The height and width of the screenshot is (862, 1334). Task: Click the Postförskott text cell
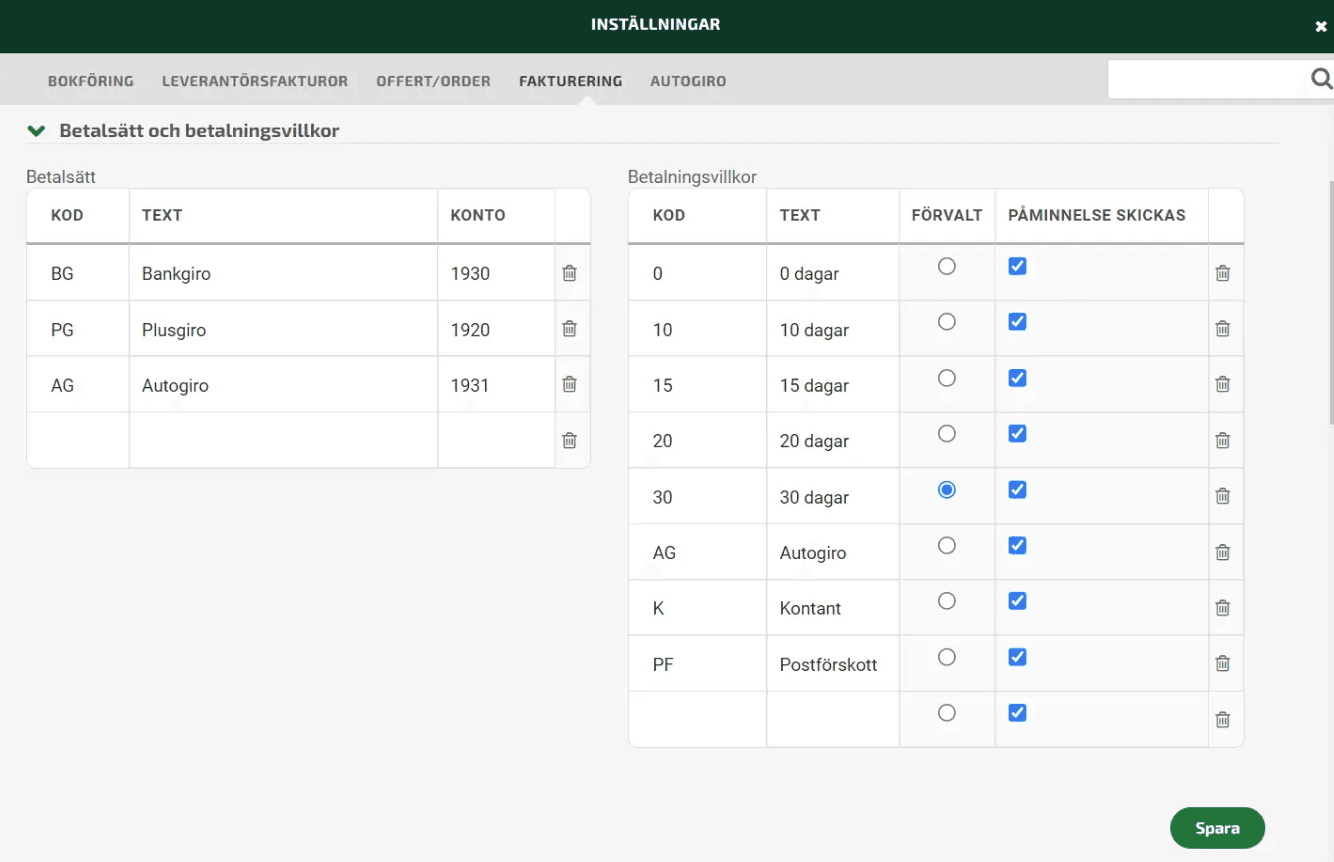point(833,663)
